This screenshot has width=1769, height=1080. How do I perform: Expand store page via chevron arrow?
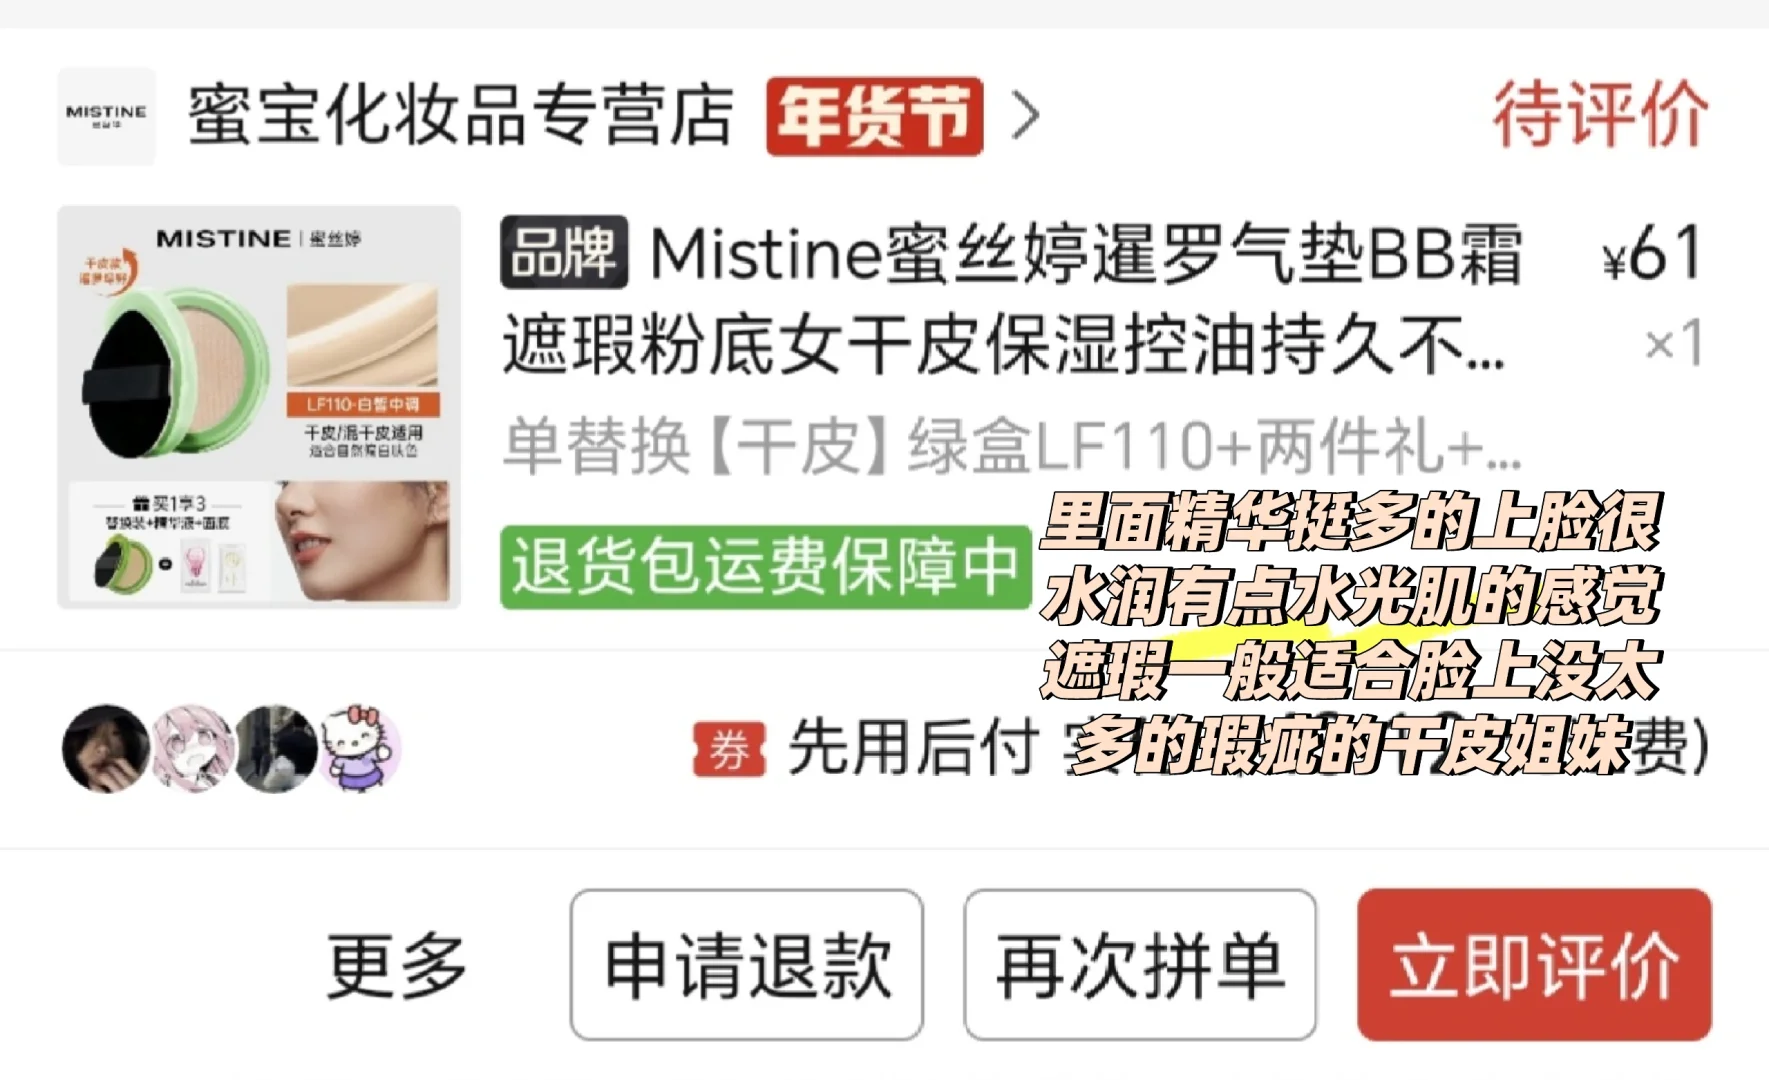[1025, 116]
